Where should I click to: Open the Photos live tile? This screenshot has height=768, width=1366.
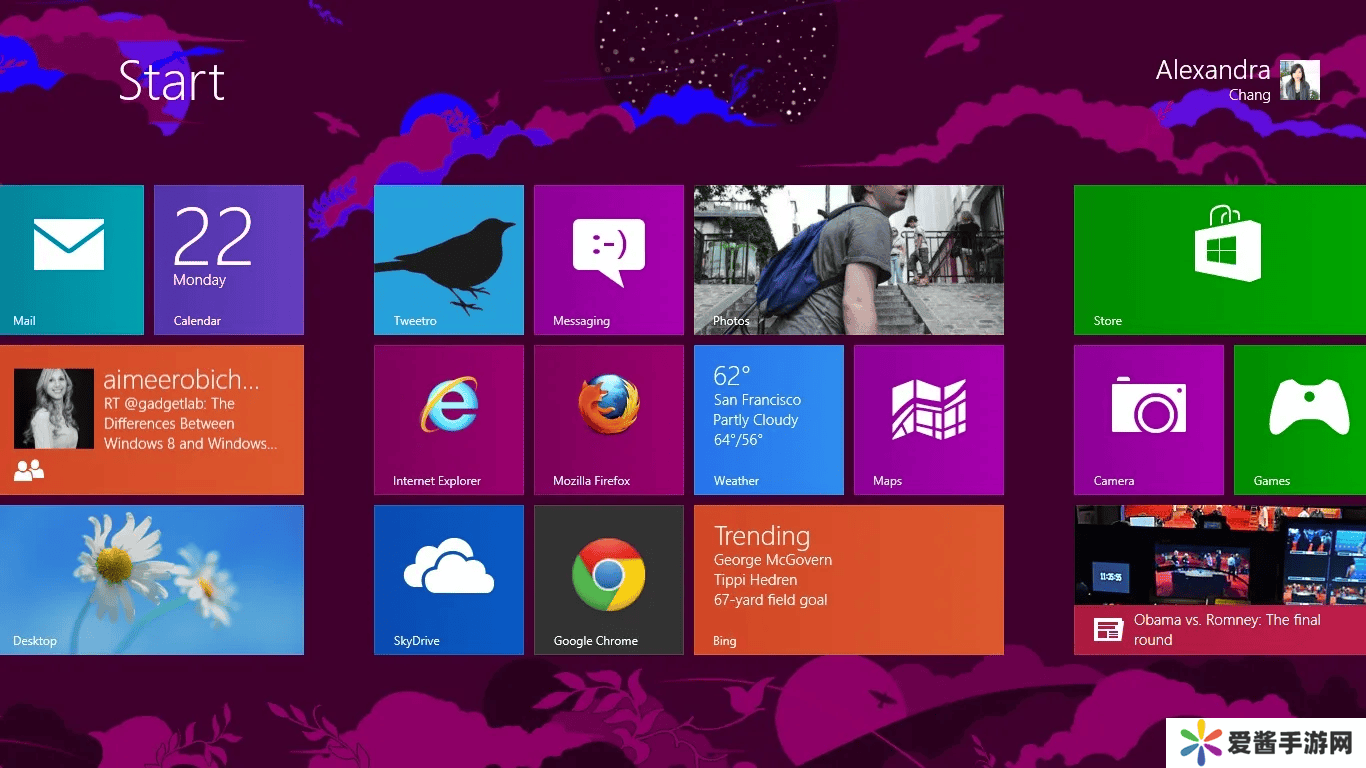(x=848, y=259)
